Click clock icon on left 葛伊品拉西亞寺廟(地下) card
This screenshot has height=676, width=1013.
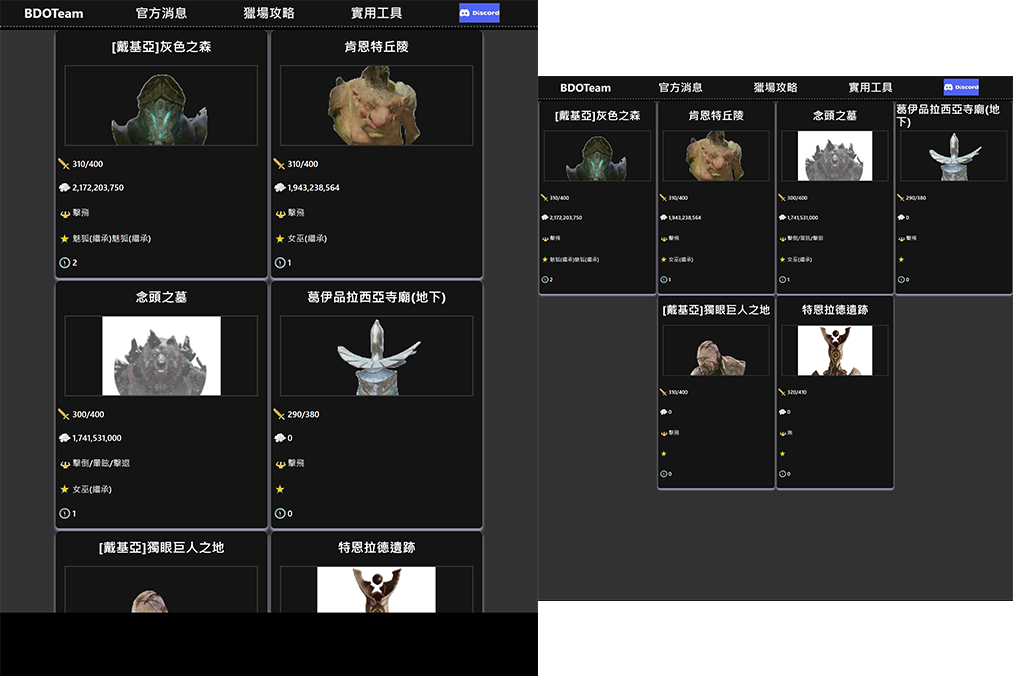coord(280,514)
